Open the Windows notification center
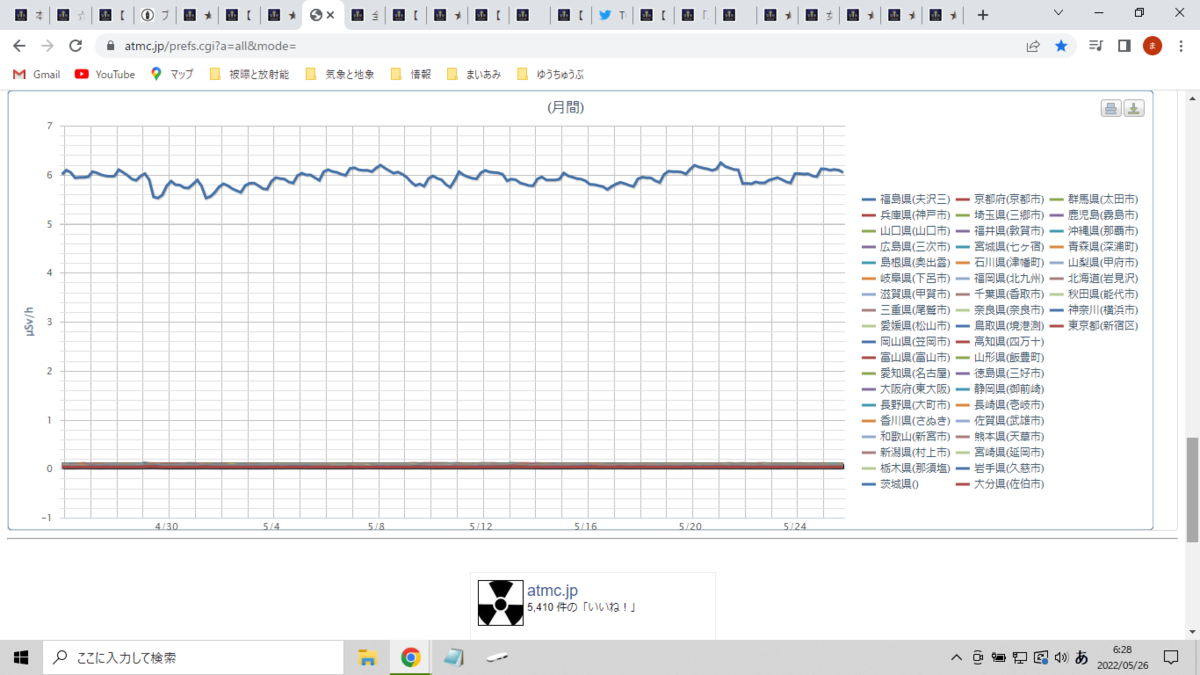Viewport: 1200px width, 675px height. point(1171,658)
